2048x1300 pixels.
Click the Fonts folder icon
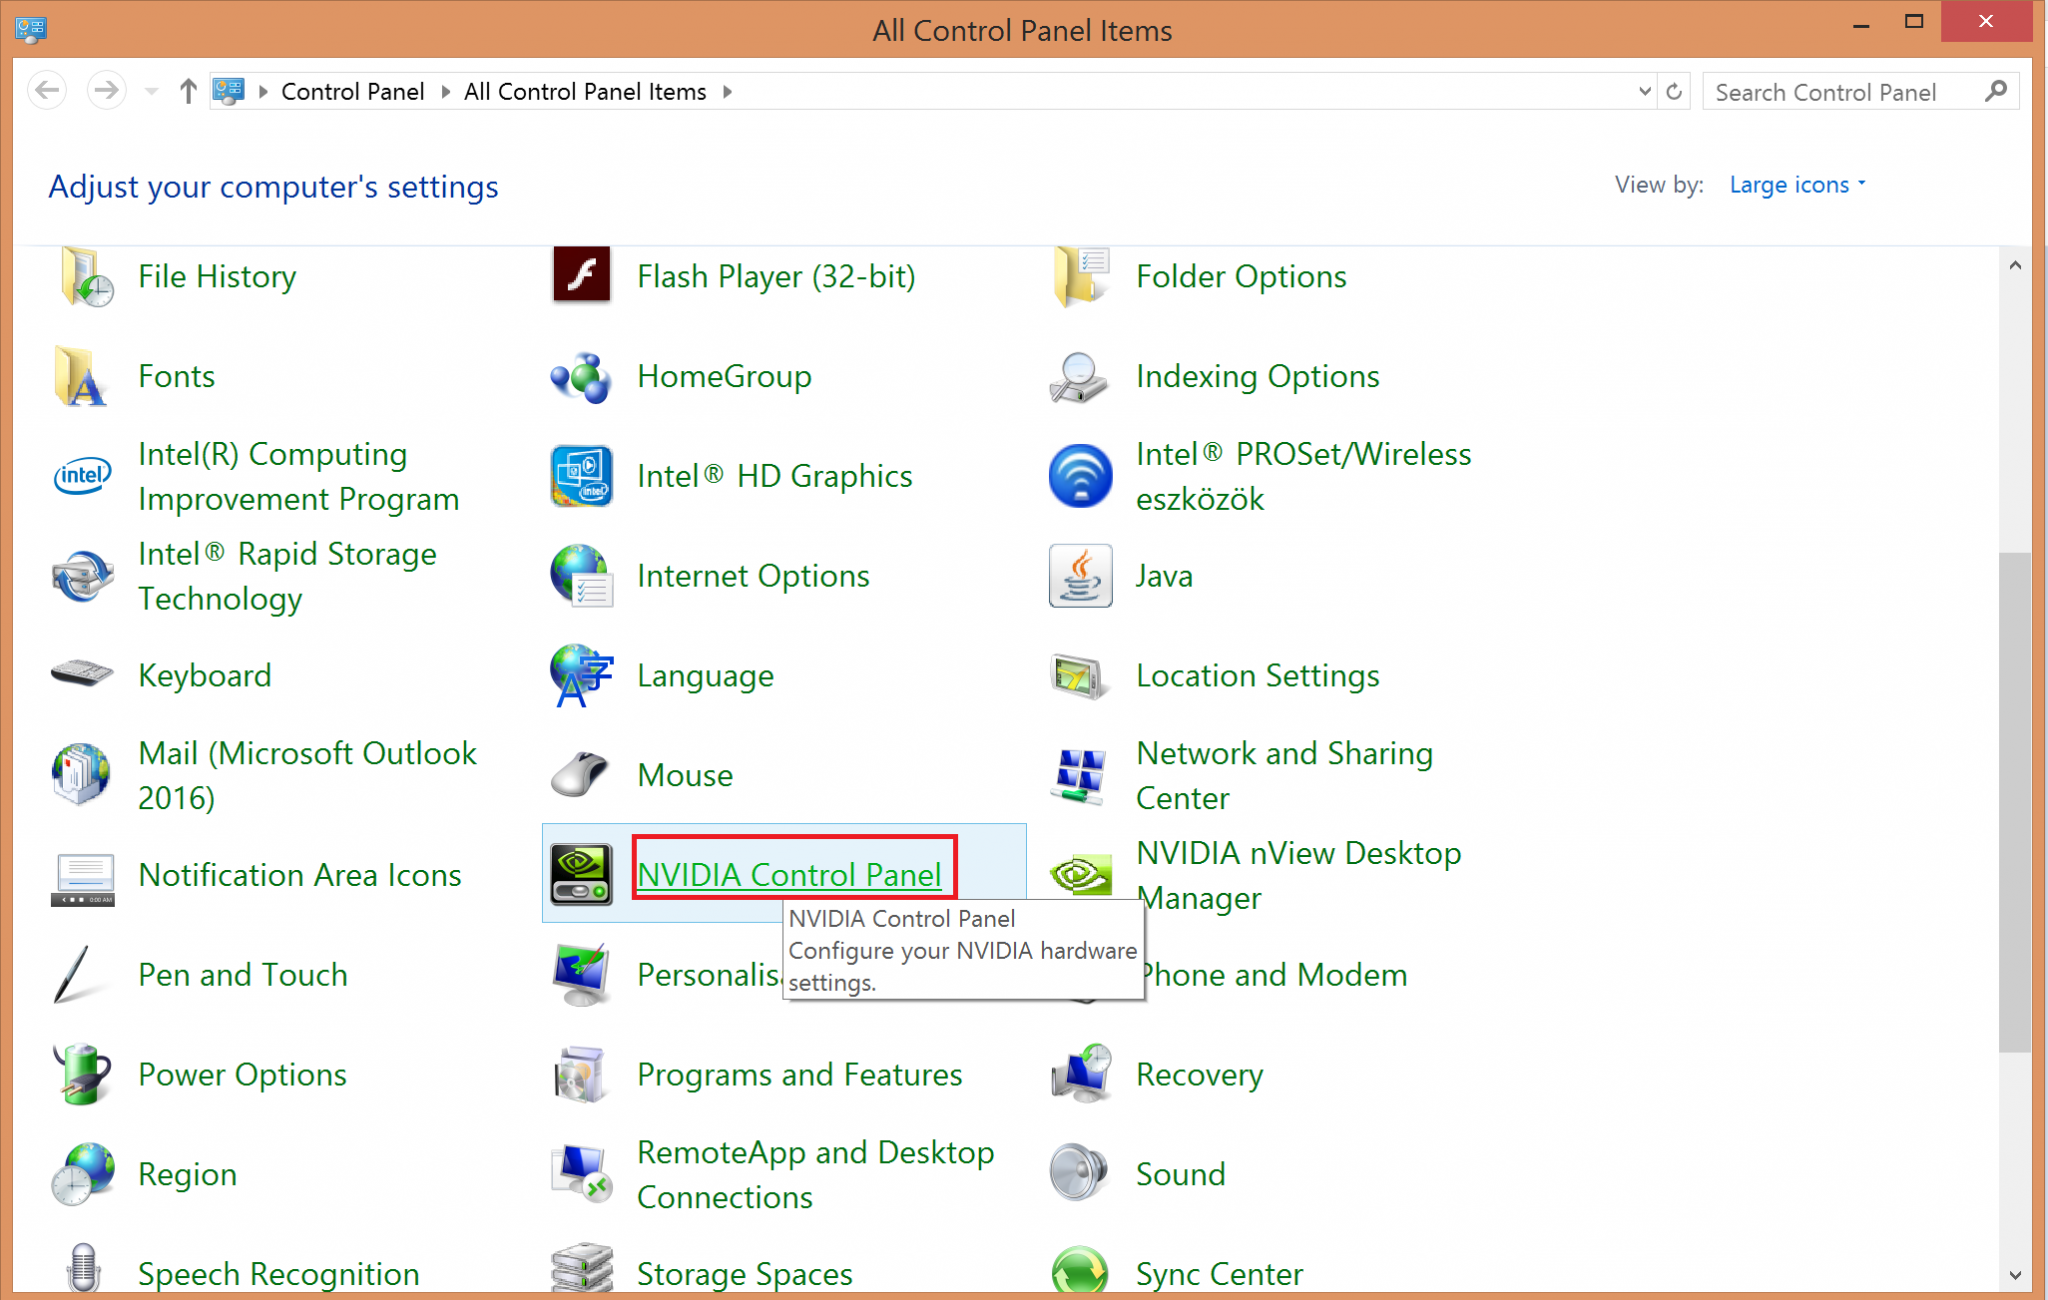coord(80,376)
